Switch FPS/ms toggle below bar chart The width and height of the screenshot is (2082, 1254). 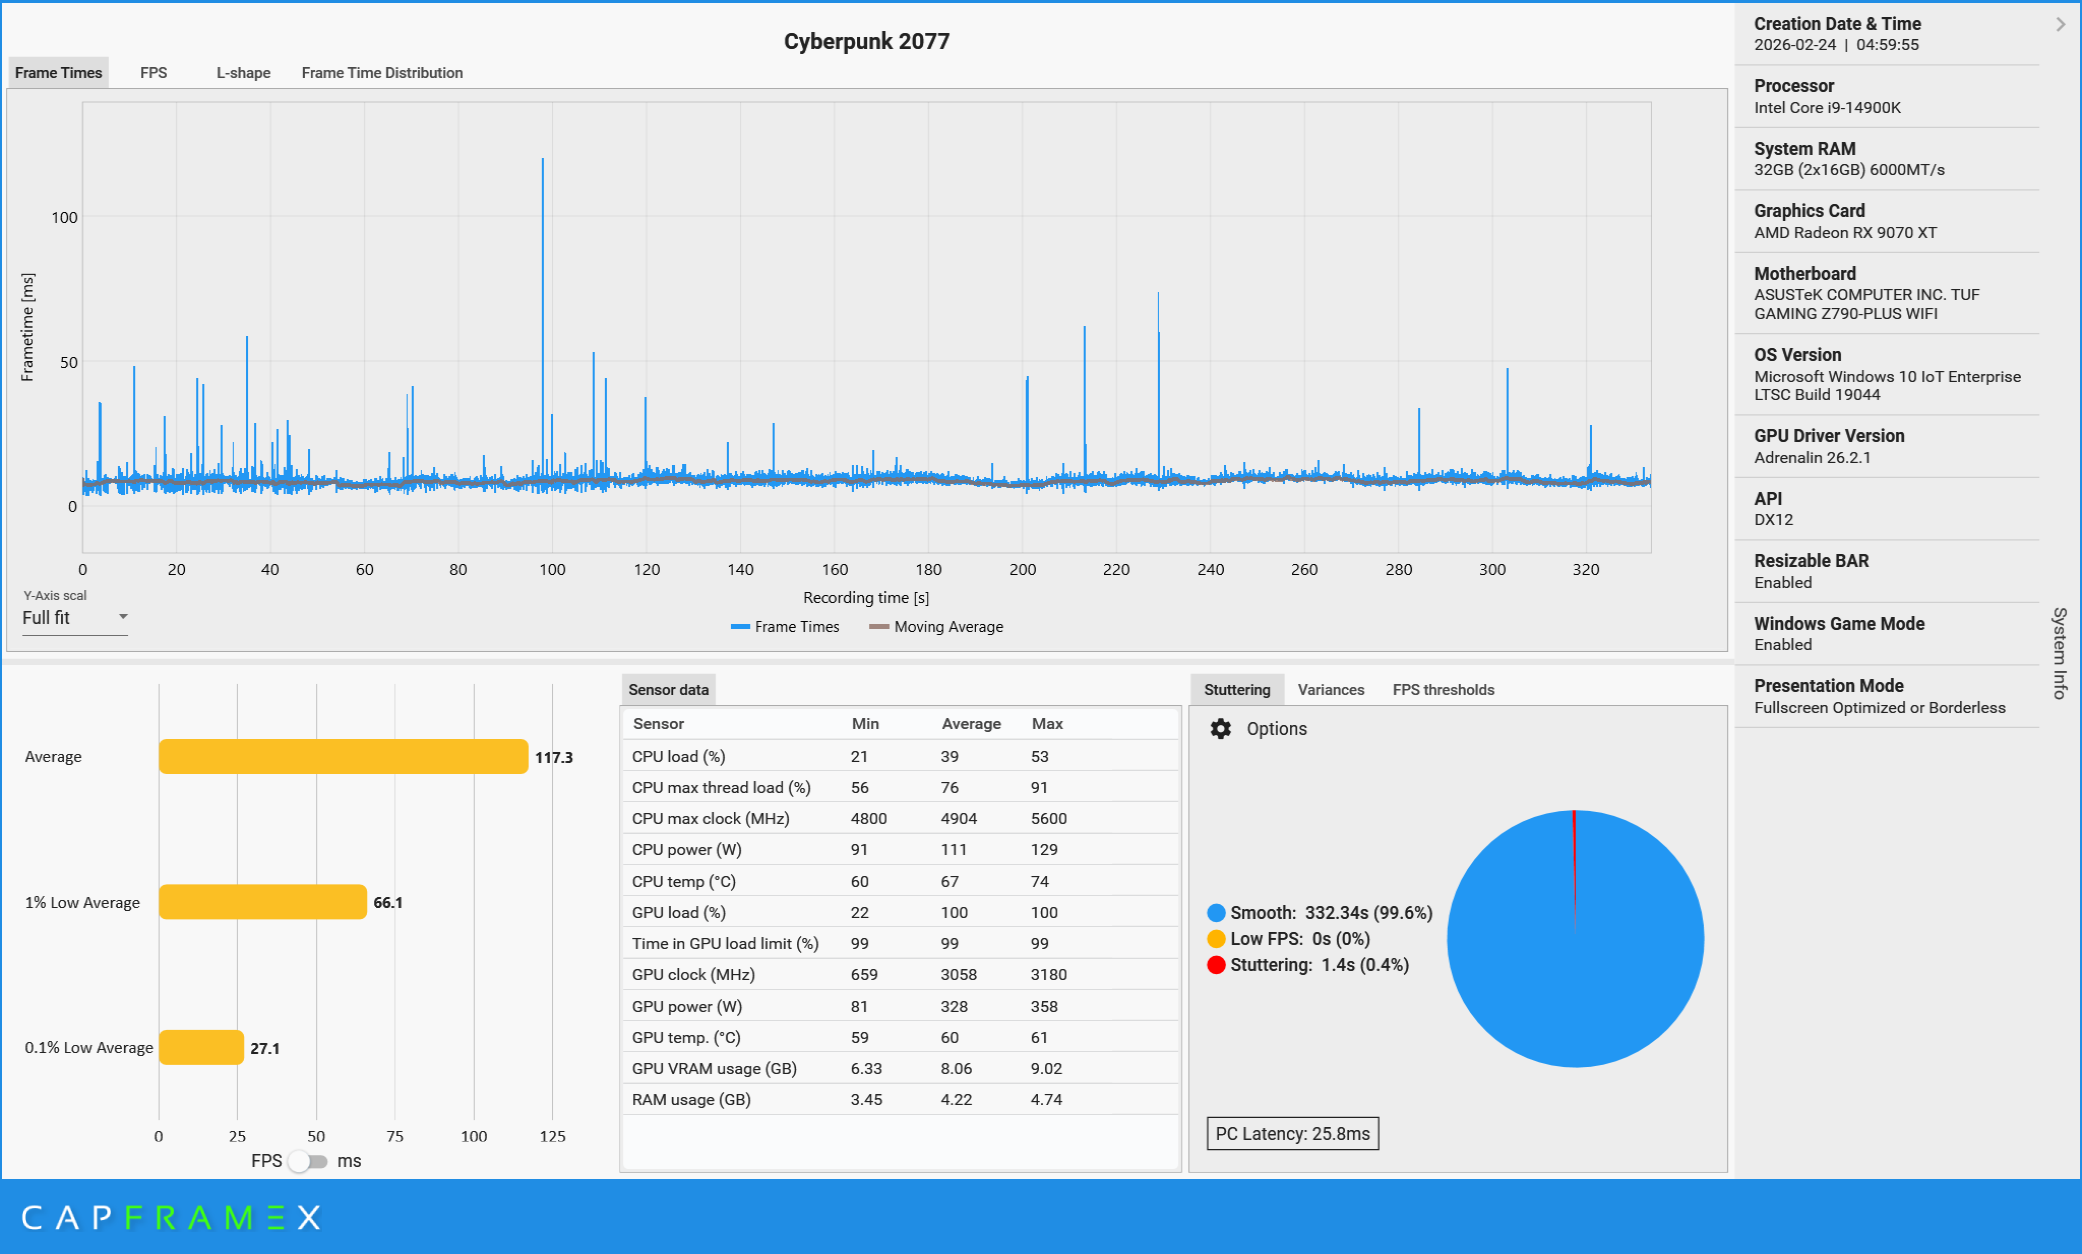(308, 1161)
